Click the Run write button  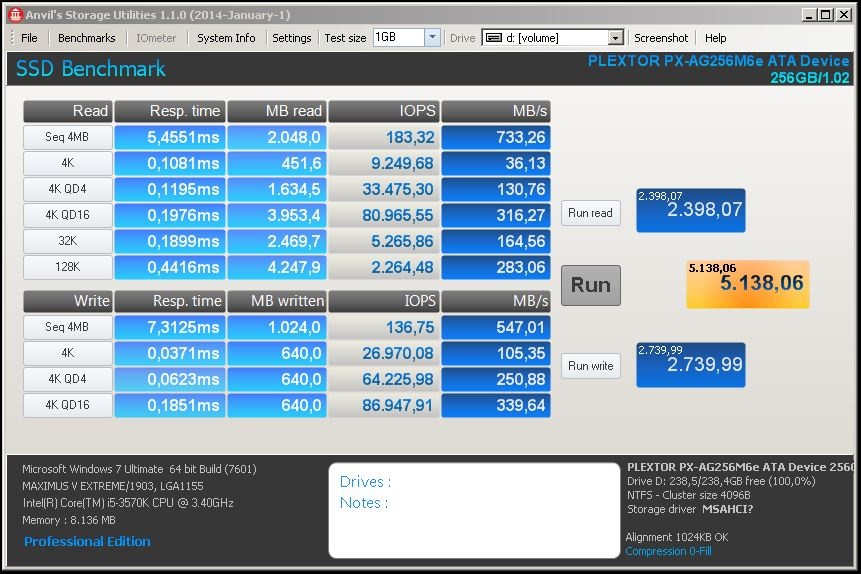pos(591,366)
